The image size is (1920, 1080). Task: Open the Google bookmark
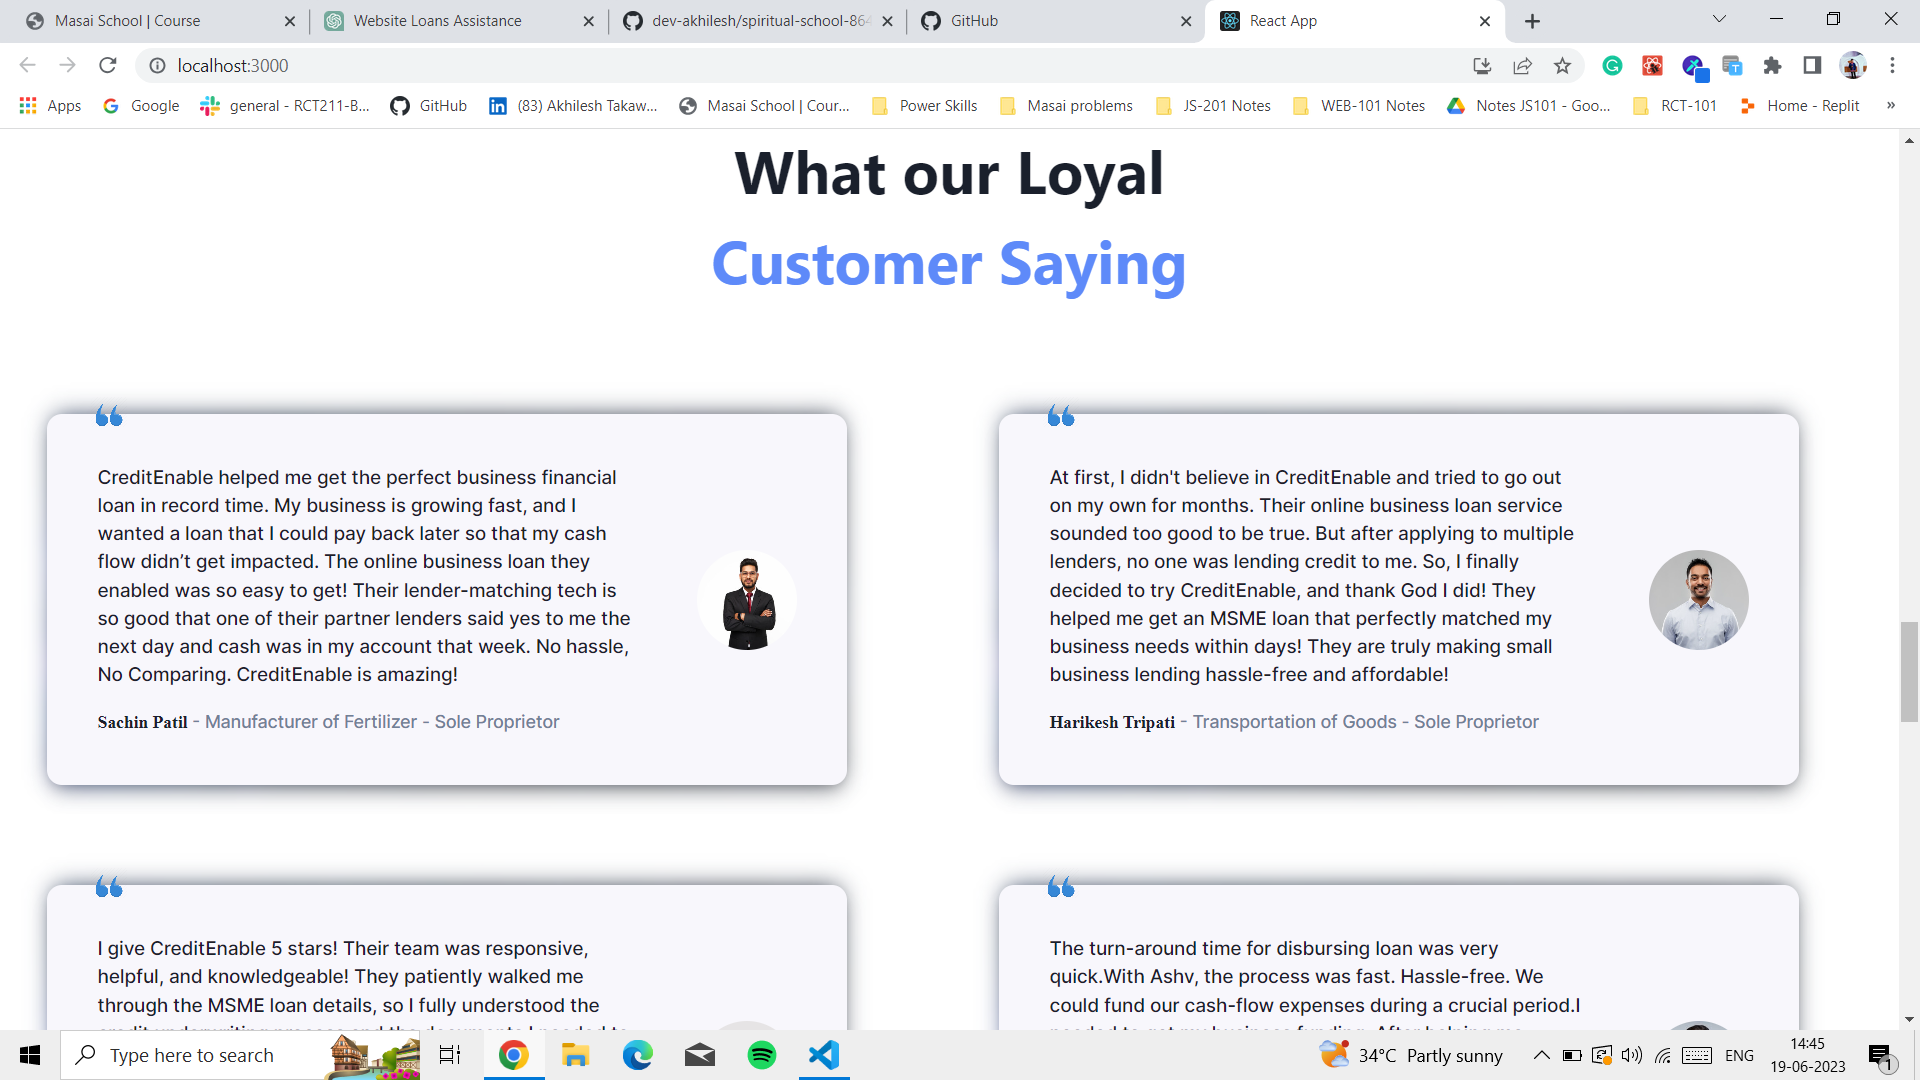[141, 105]
